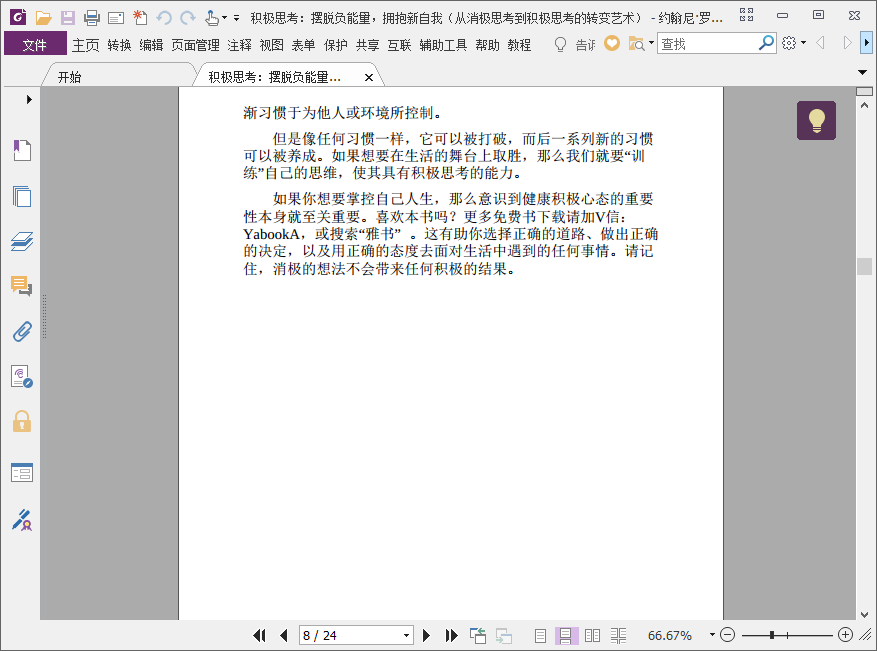
Task: Open the tab list dropdown arrow
Action: pos(862,73)
